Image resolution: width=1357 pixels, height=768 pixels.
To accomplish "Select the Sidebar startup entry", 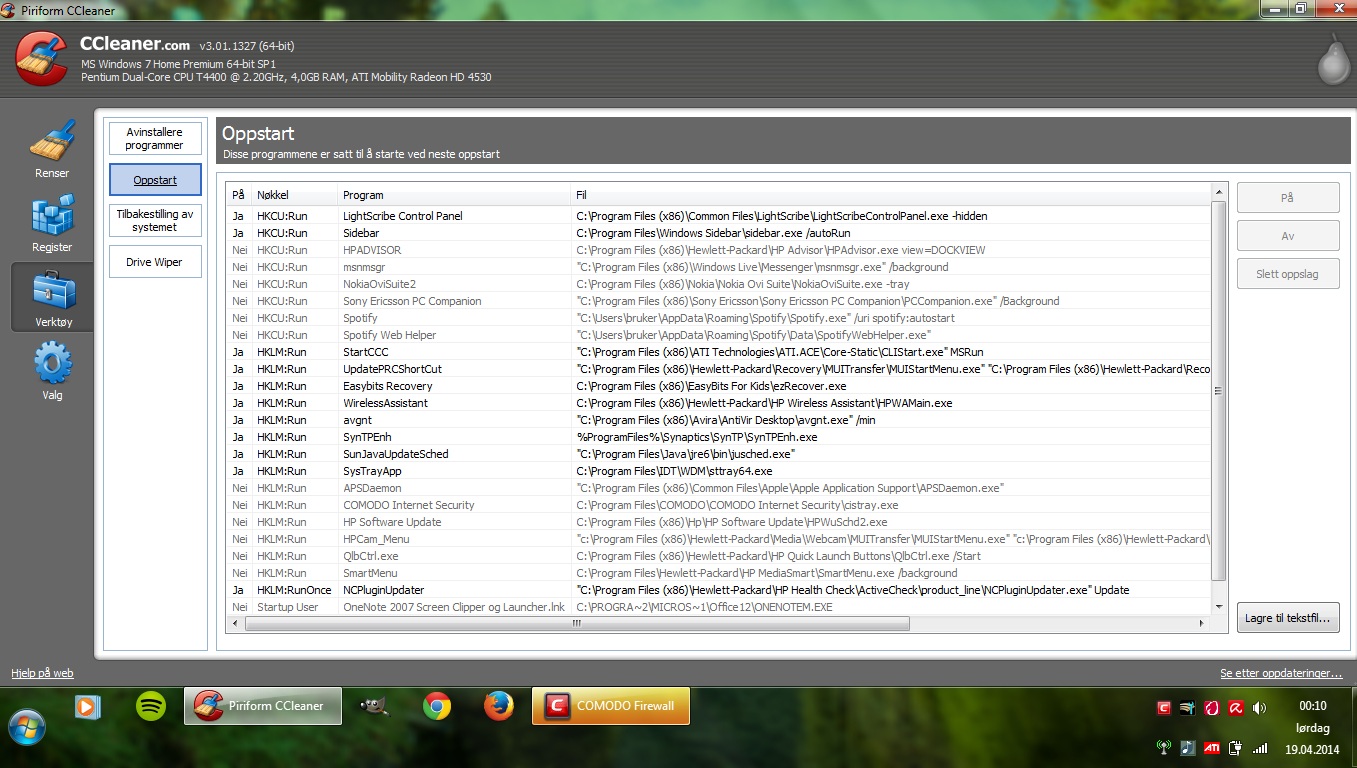I will (719, 233).
